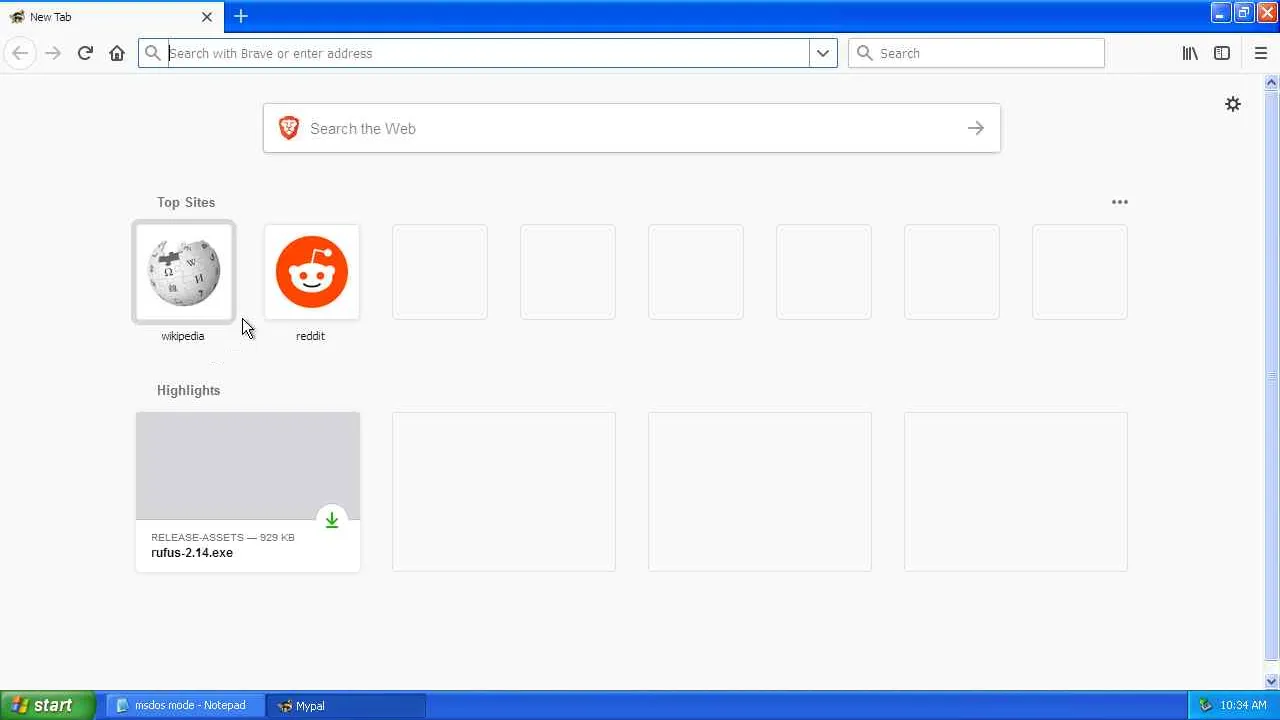The width and height of the screenshot is (1280, 720).
Task: Click the RELEASE-ASSETS — 929 KB text
Action: [223, 537]
